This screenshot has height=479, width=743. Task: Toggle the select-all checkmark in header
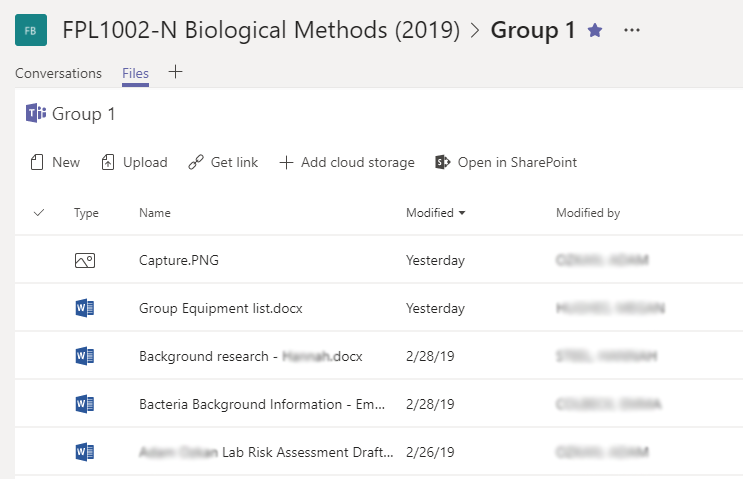[39, 213]
